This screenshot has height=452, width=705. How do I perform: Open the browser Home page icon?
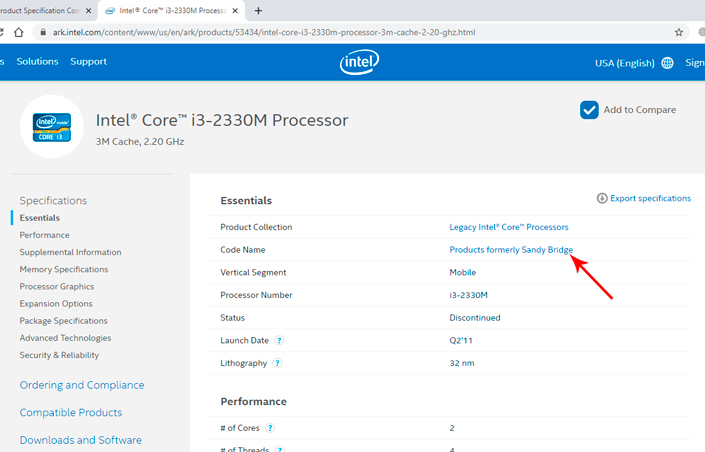coord(18,32)
